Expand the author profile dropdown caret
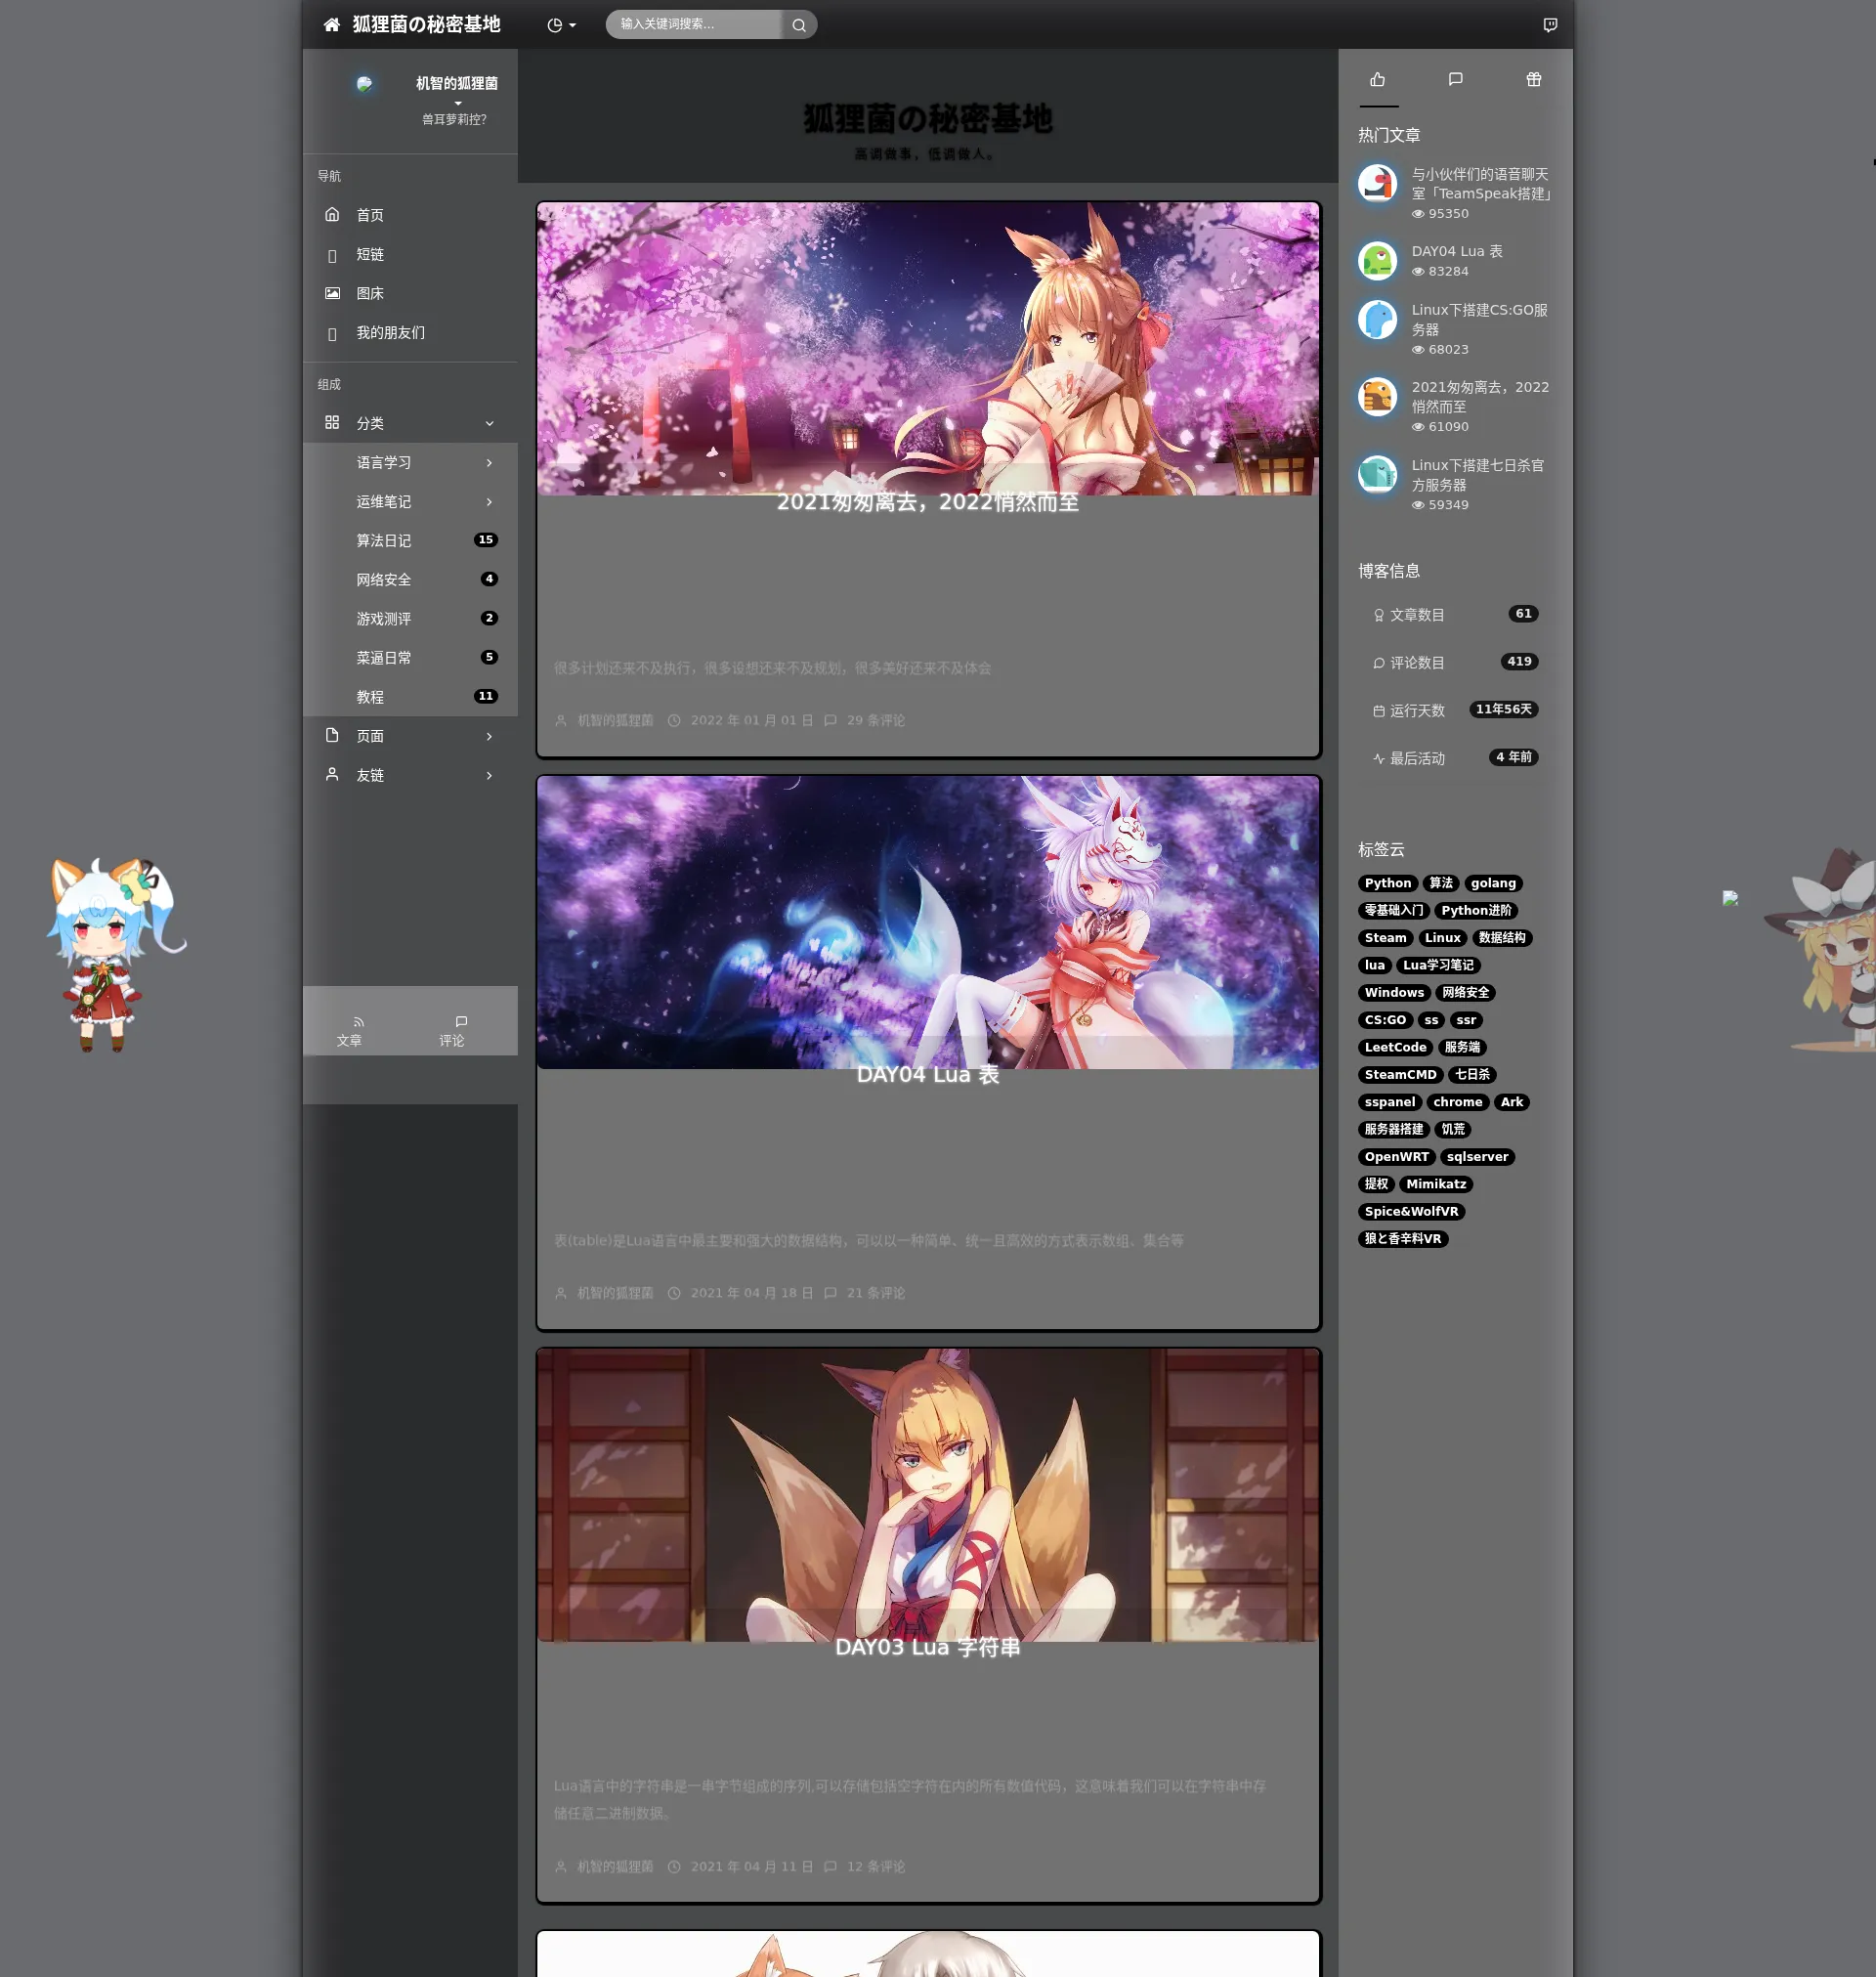Viewport: 1876px width, 1977px height. (x=458, y=103)
